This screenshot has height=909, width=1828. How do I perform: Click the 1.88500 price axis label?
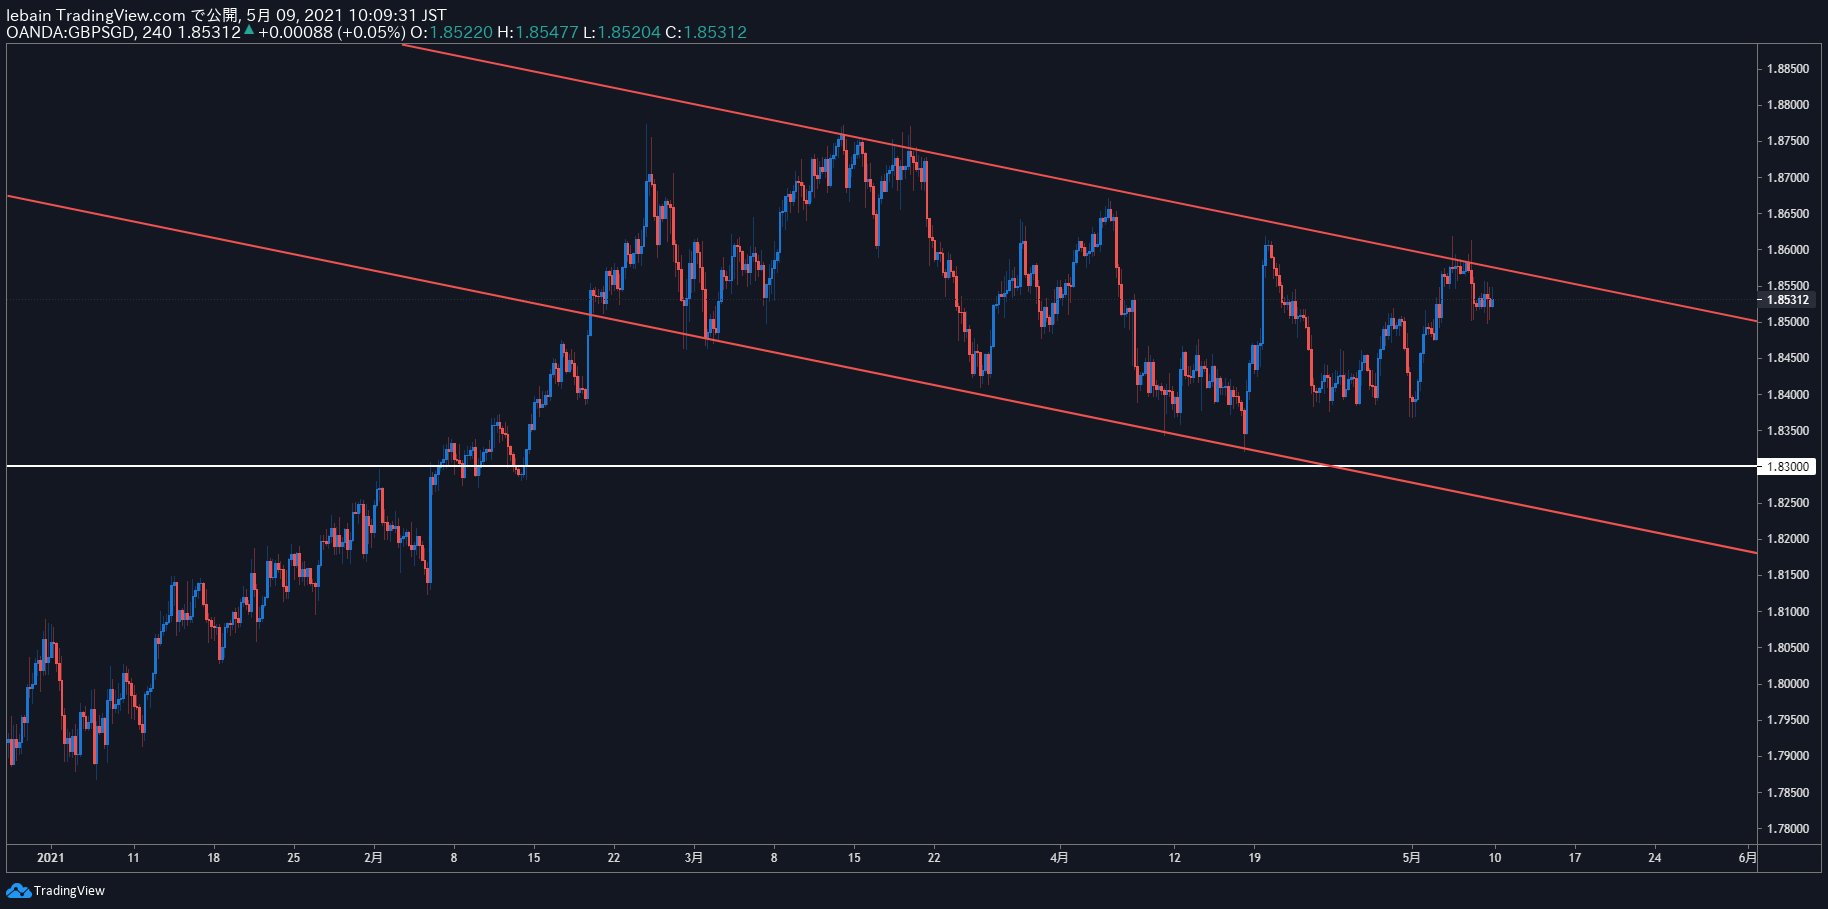coord(1787,69)
